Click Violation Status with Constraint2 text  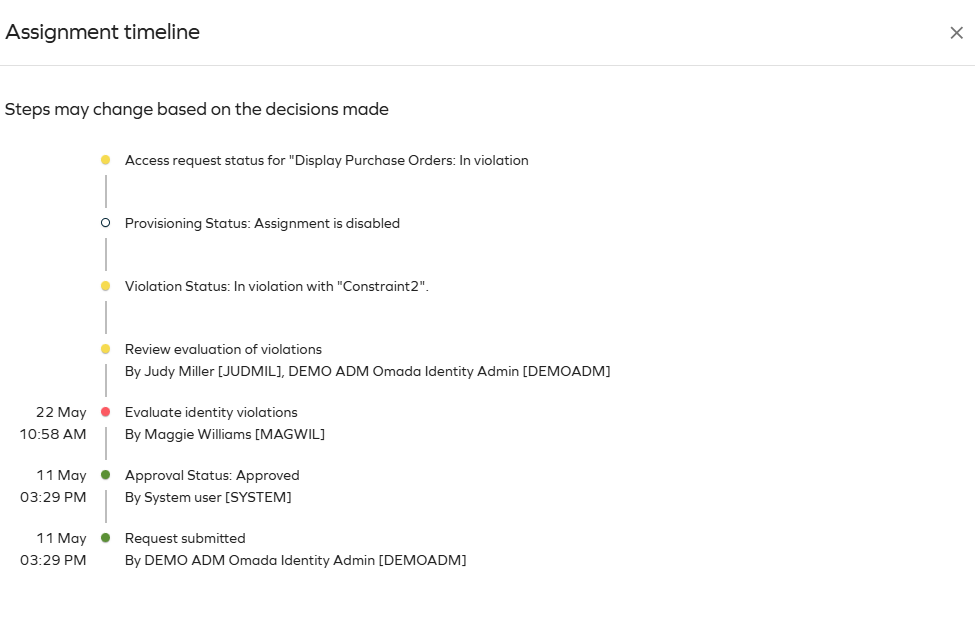(x=277, y=286)
